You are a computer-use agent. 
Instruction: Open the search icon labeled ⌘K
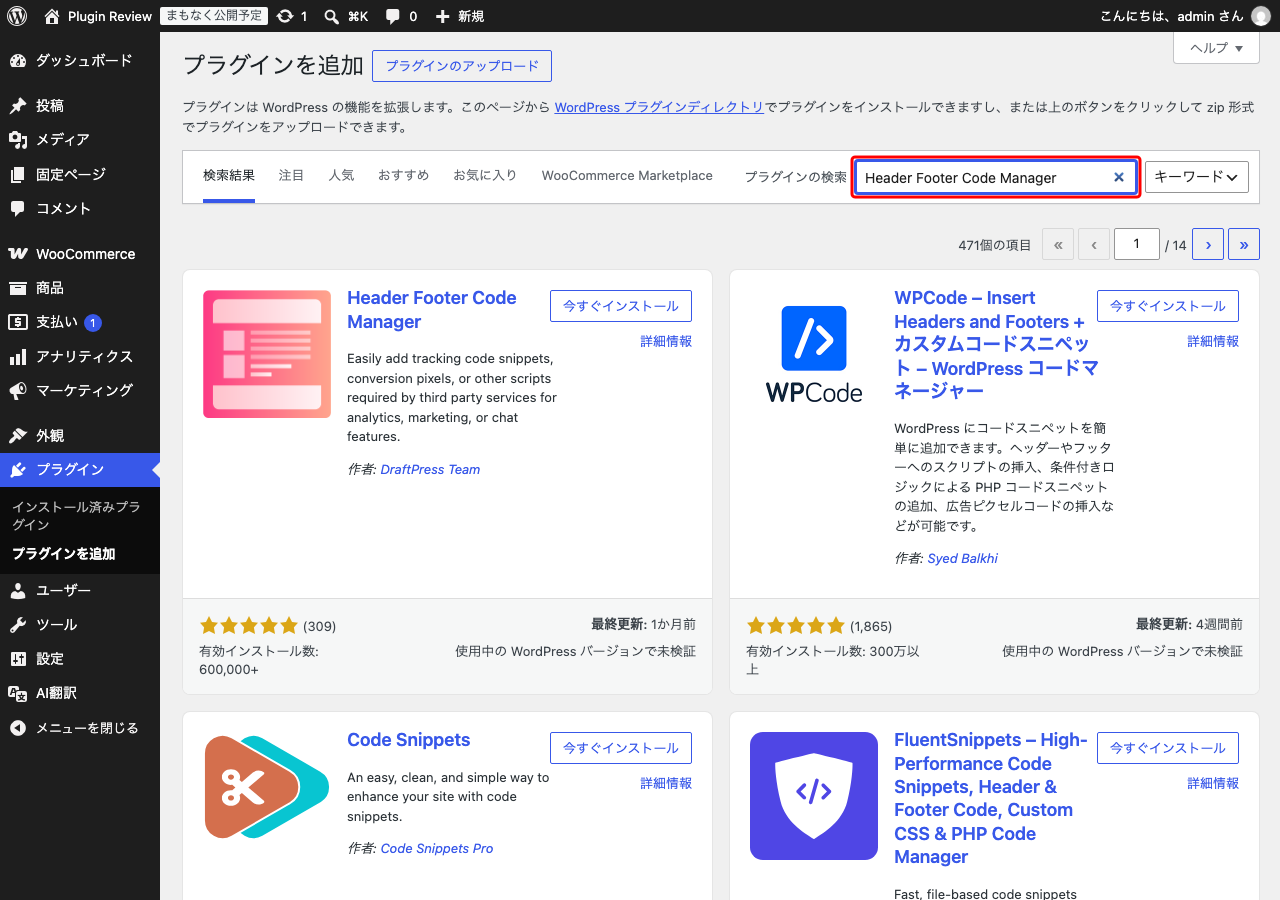point(332,16)
